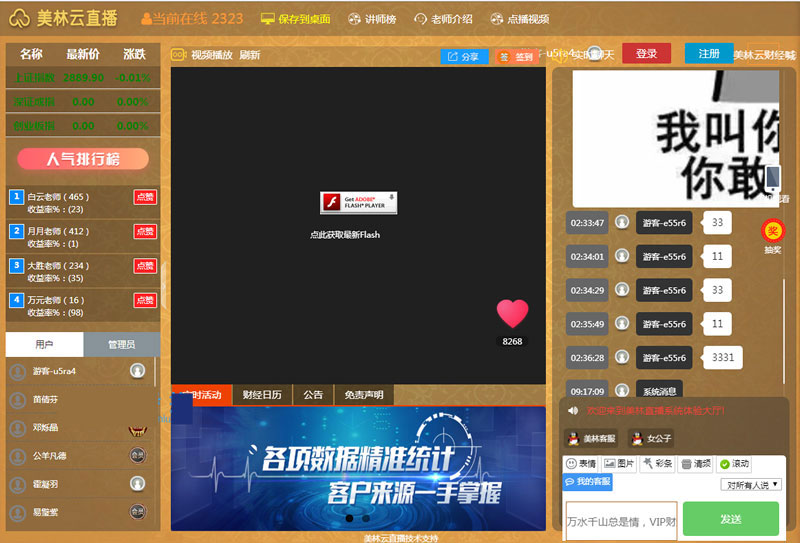The width and height of the screenshot is (800, 543).
Task: Select the 彩条 ribbon effect tool
Action: [x=658, y=464]
